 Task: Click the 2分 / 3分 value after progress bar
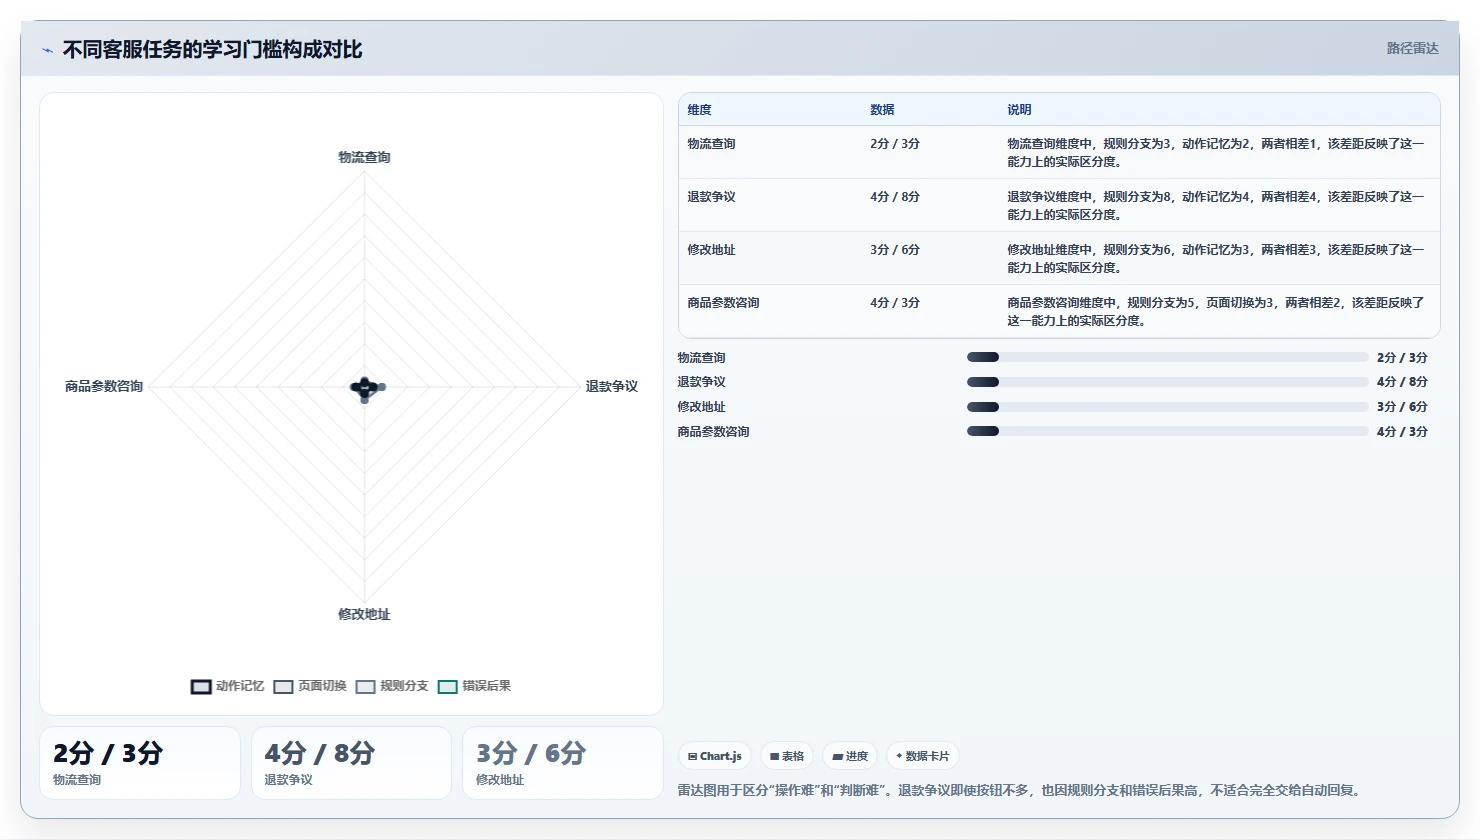click(x=1402, y=358)
